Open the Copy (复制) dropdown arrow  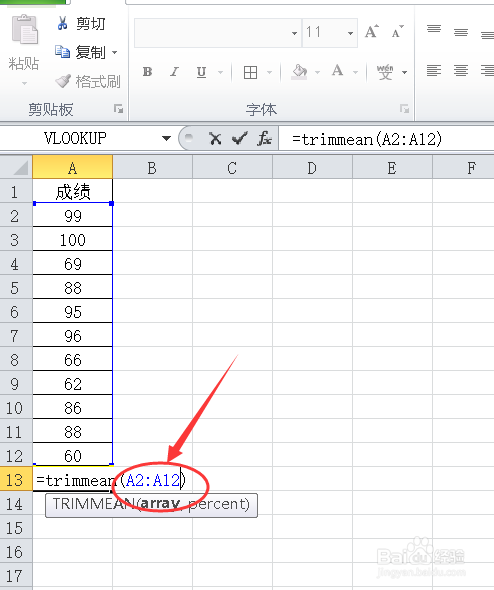114,52
